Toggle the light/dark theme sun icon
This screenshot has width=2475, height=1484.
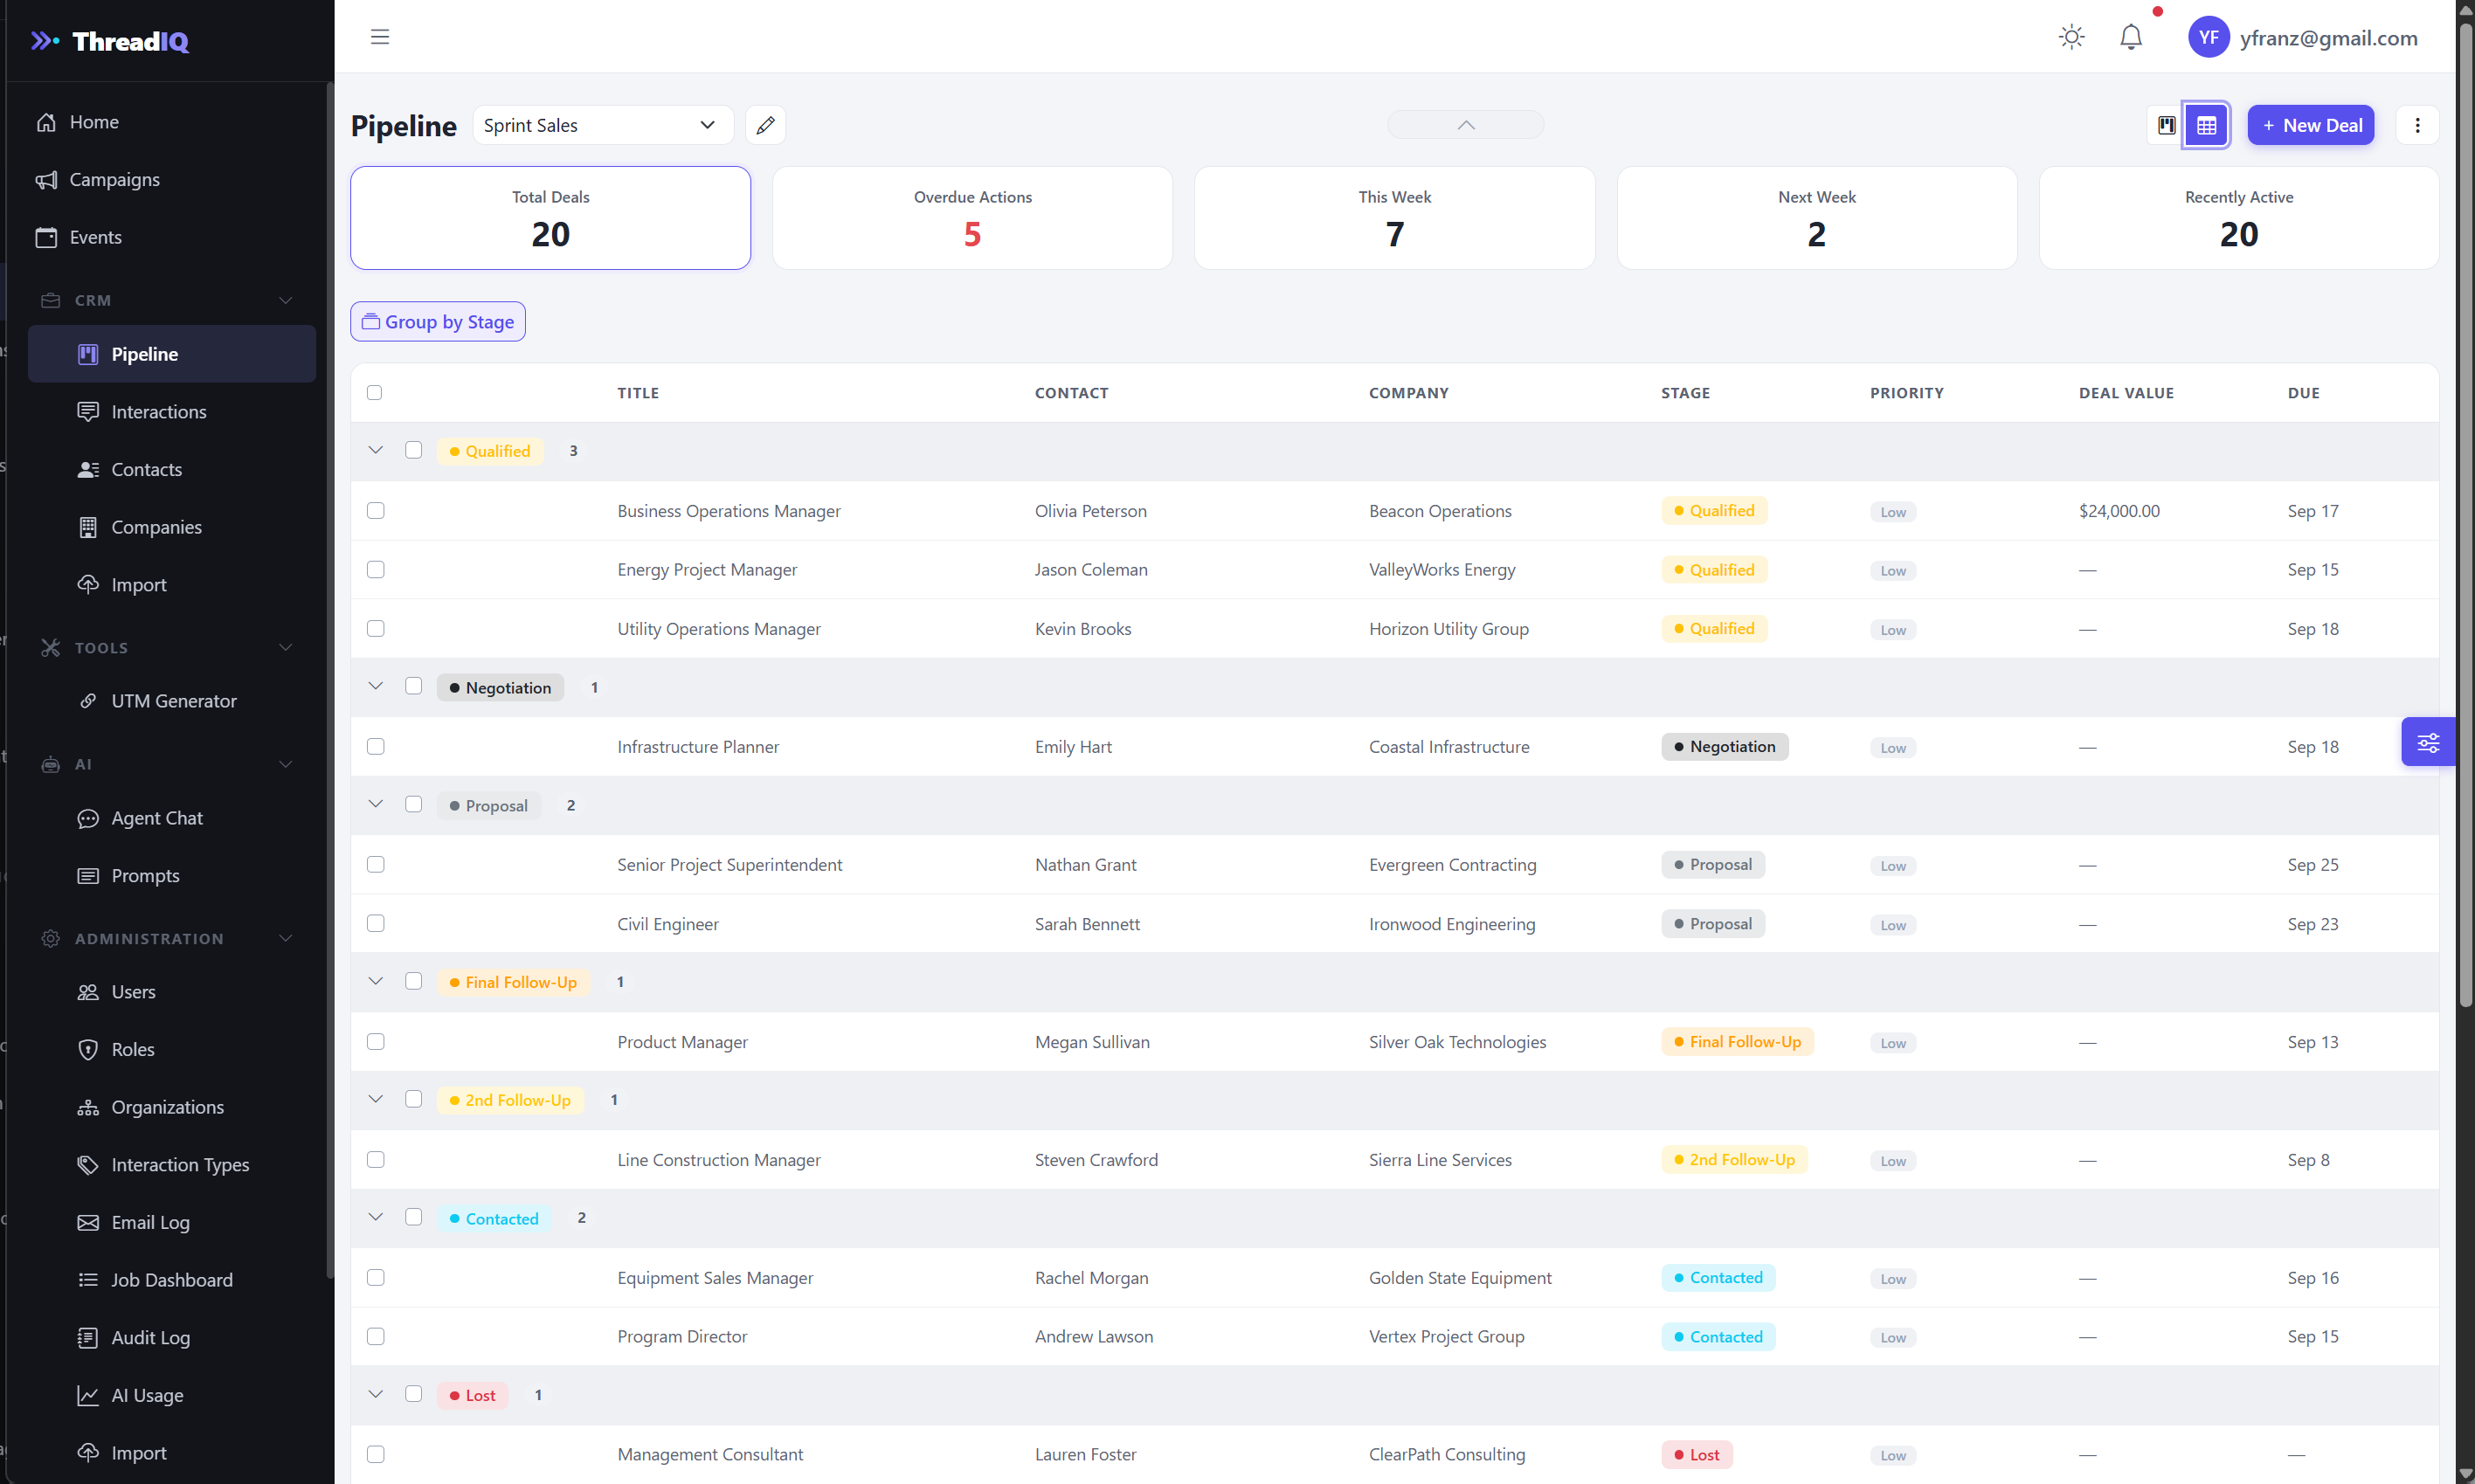click(x=2071, y=37)
